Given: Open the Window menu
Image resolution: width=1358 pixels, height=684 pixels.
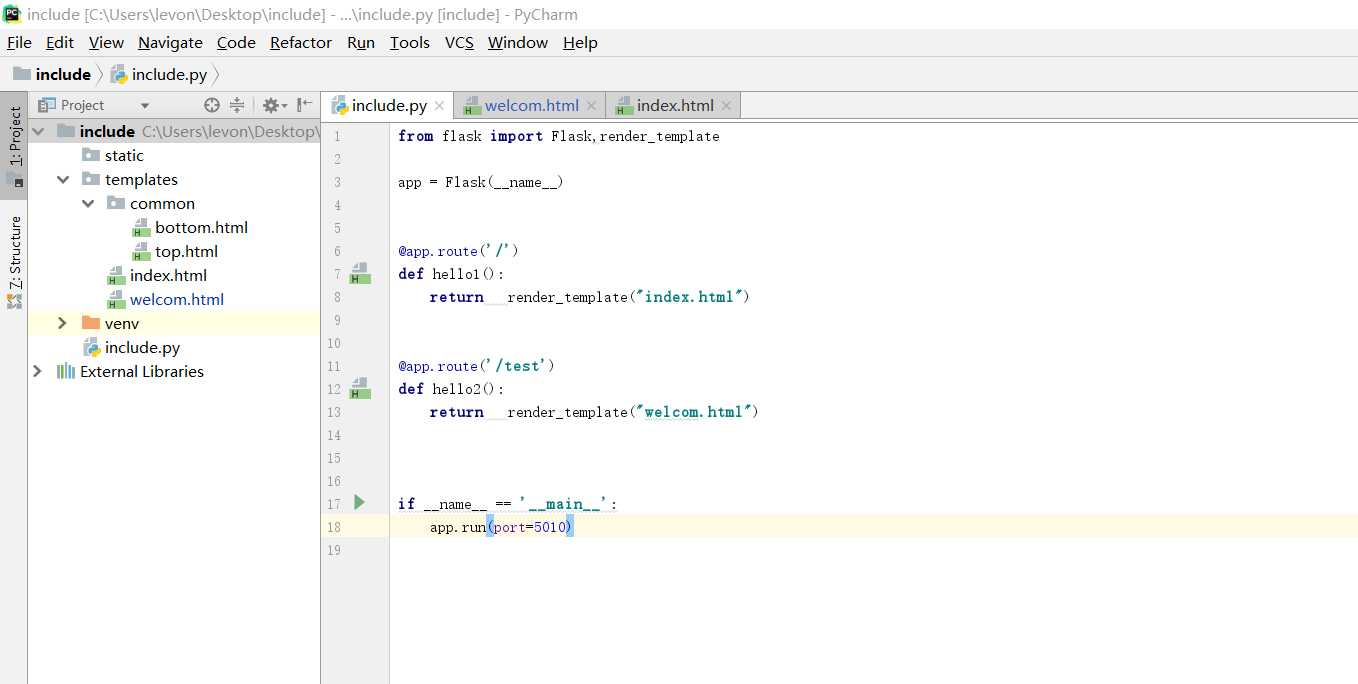Looking at the screenshot, I should [x=518, y=42].
